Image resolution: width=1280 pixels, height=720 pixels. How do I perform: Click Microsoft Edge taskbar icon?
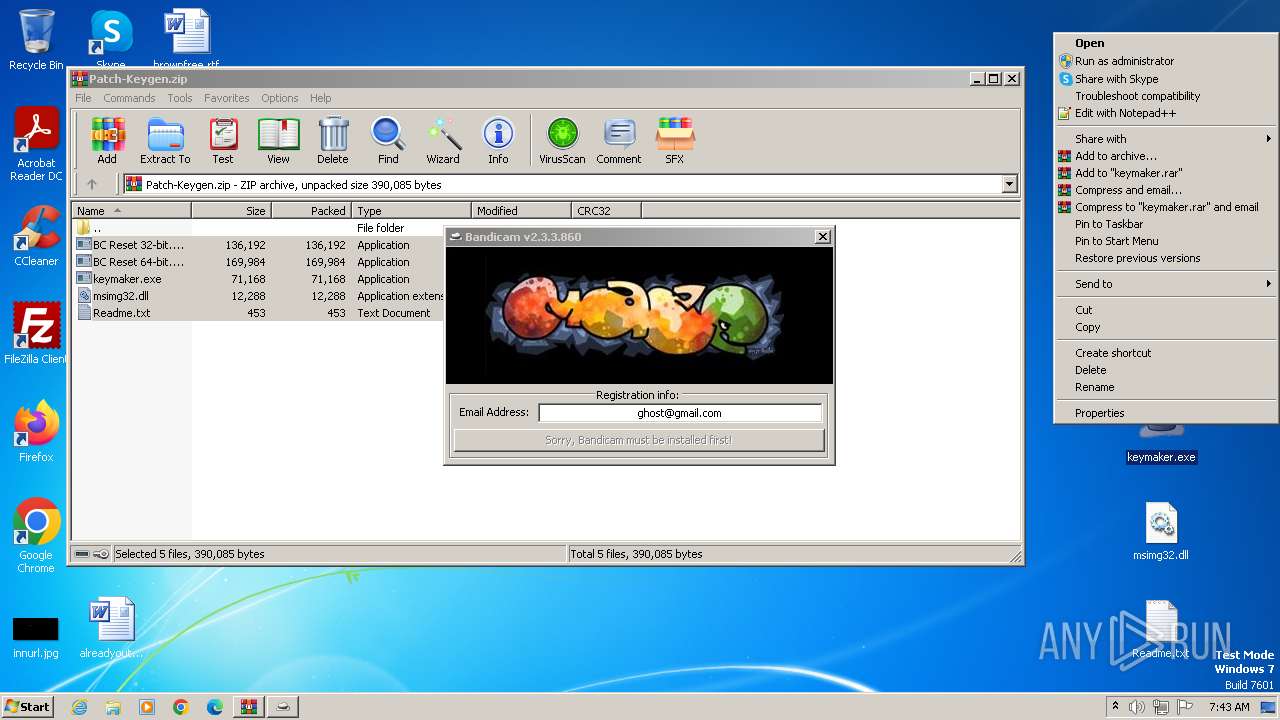click(215, 707)
